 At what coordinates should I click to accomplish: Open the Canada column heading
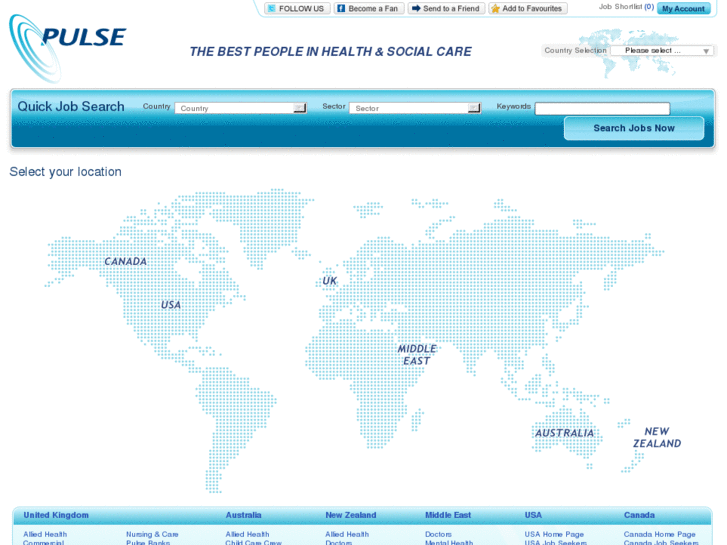point(639,515)
